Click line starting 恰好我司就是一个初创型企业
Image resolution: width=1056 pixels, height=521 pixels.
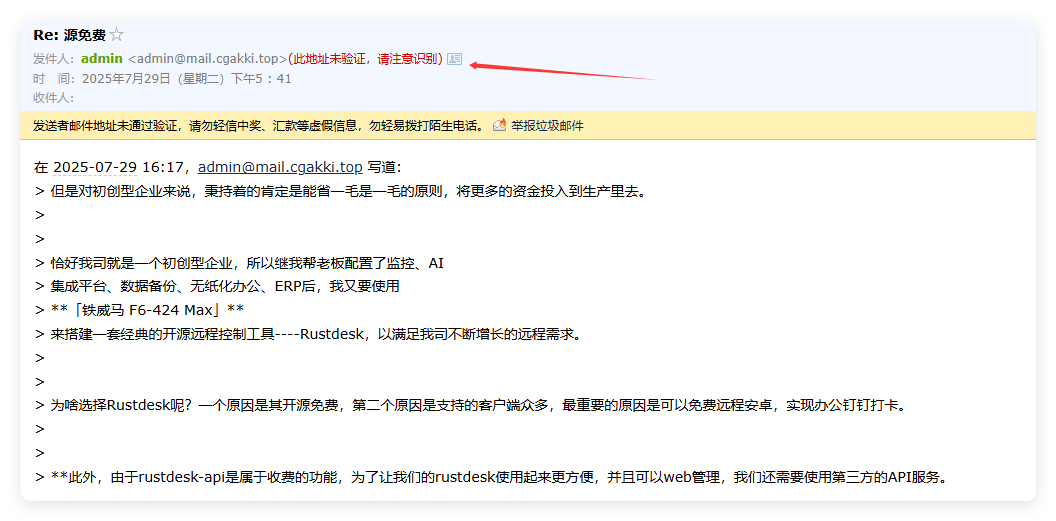point(239,263)
